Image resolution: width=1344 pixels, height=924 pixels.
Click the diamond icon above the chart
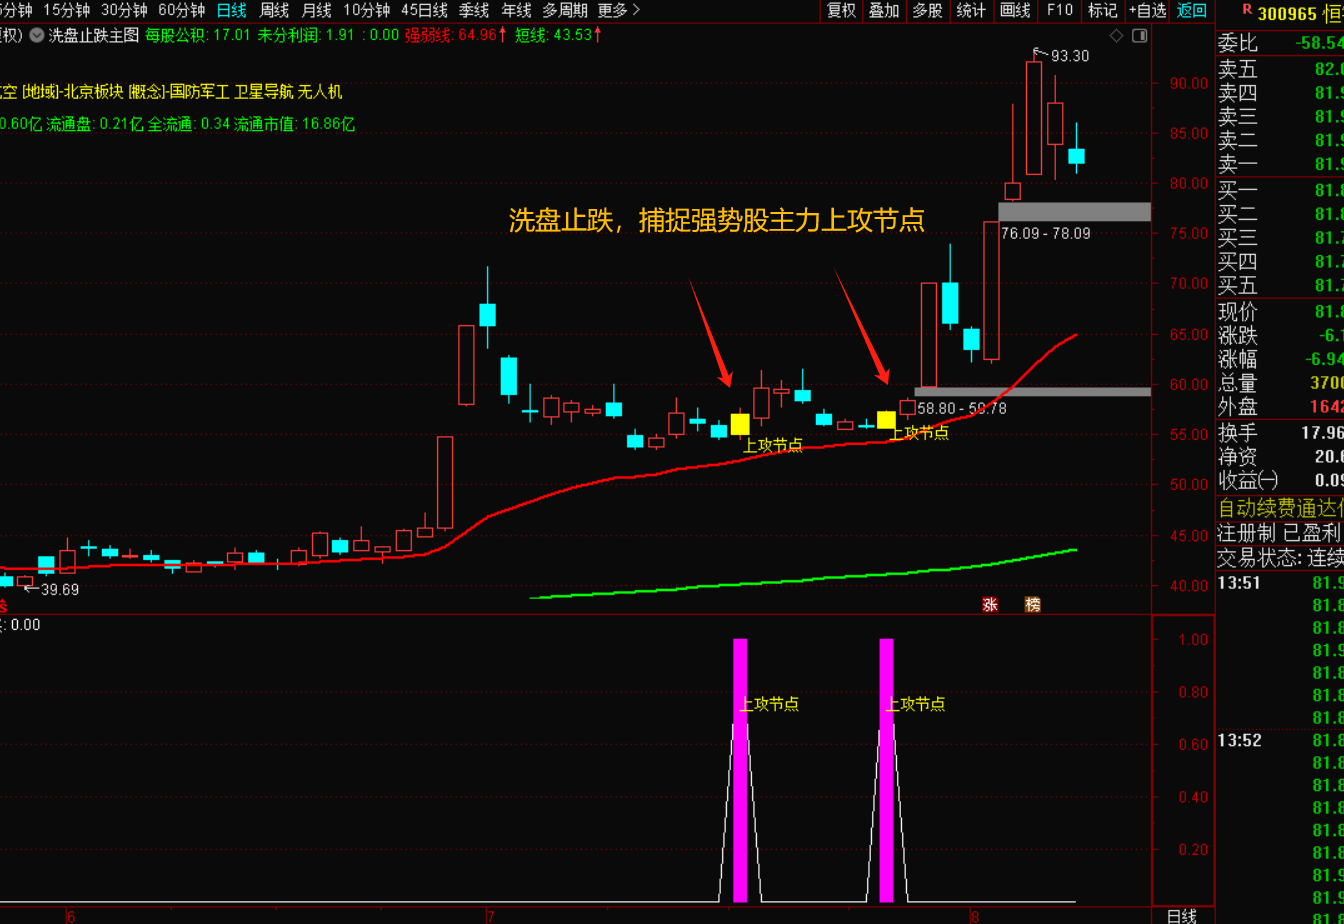1116,35
